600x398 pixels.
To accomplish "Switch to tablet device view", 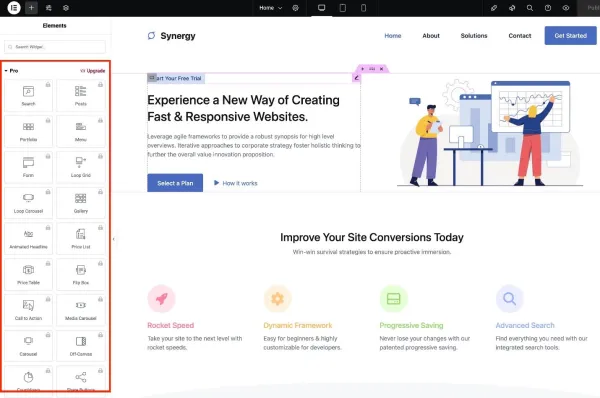I will point(342,8).
